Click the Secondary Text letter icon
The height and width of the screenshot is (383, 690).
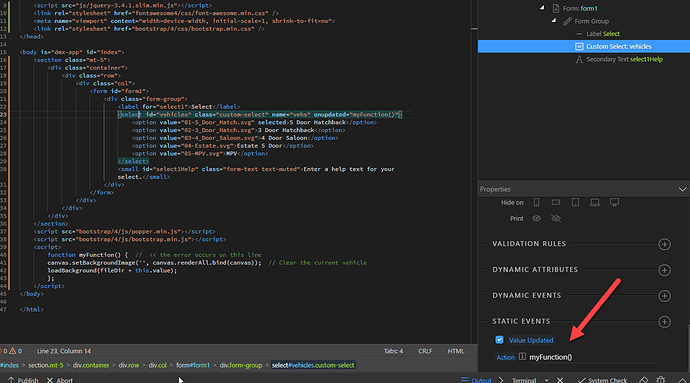(579, 59)
